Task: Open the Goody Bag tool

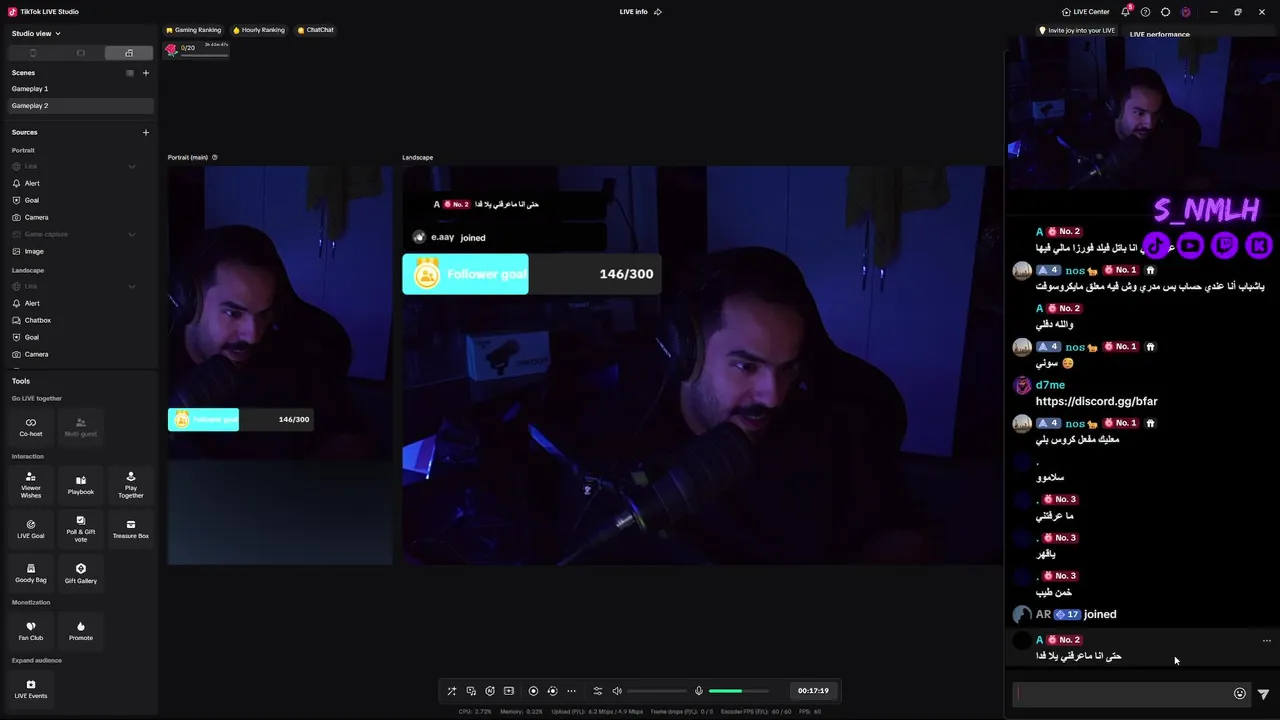Action: (31, 573)
